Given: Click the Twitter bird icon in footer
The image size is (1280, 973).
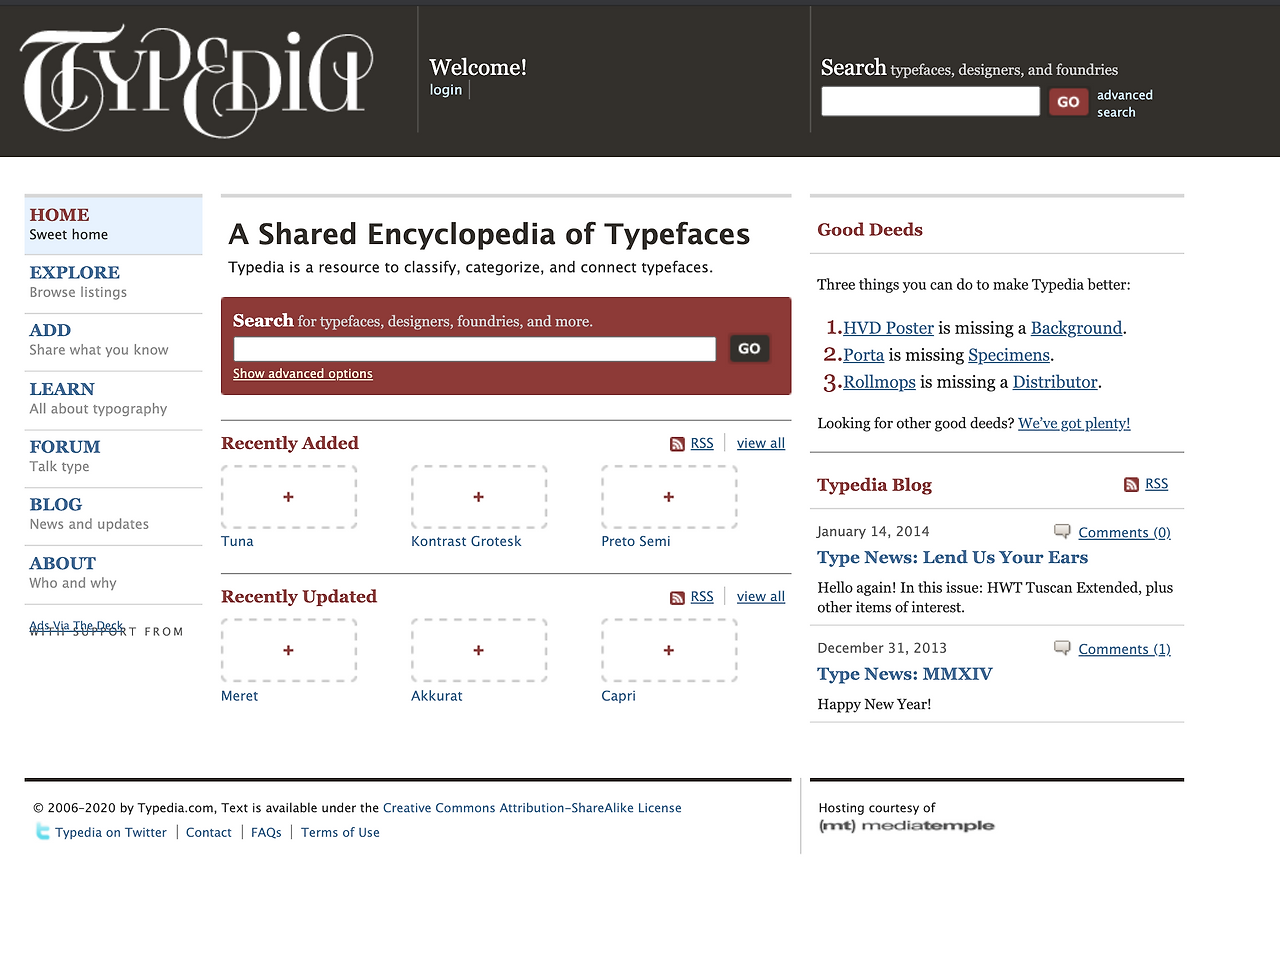Looking at the screenshot, I should [x=43, y=831].
